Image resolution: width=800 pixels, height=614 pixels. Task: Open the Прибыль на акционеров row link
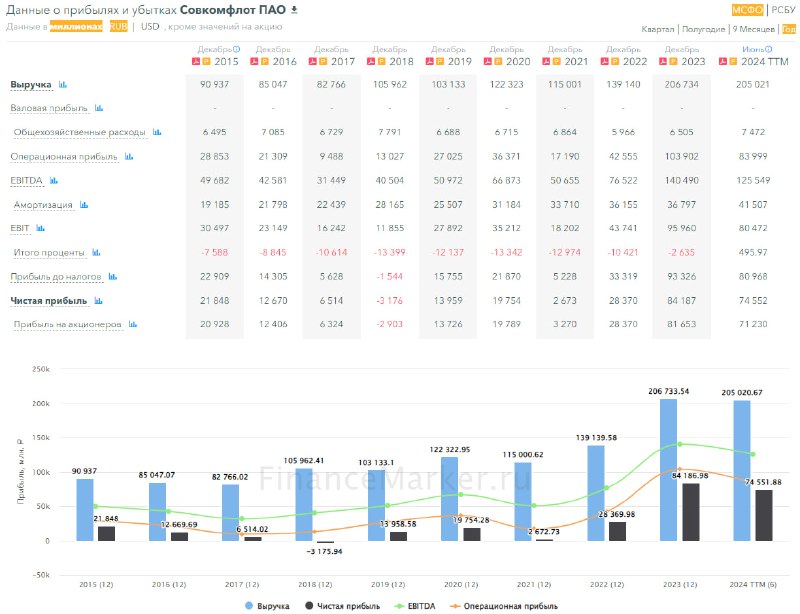coord(68,324)
